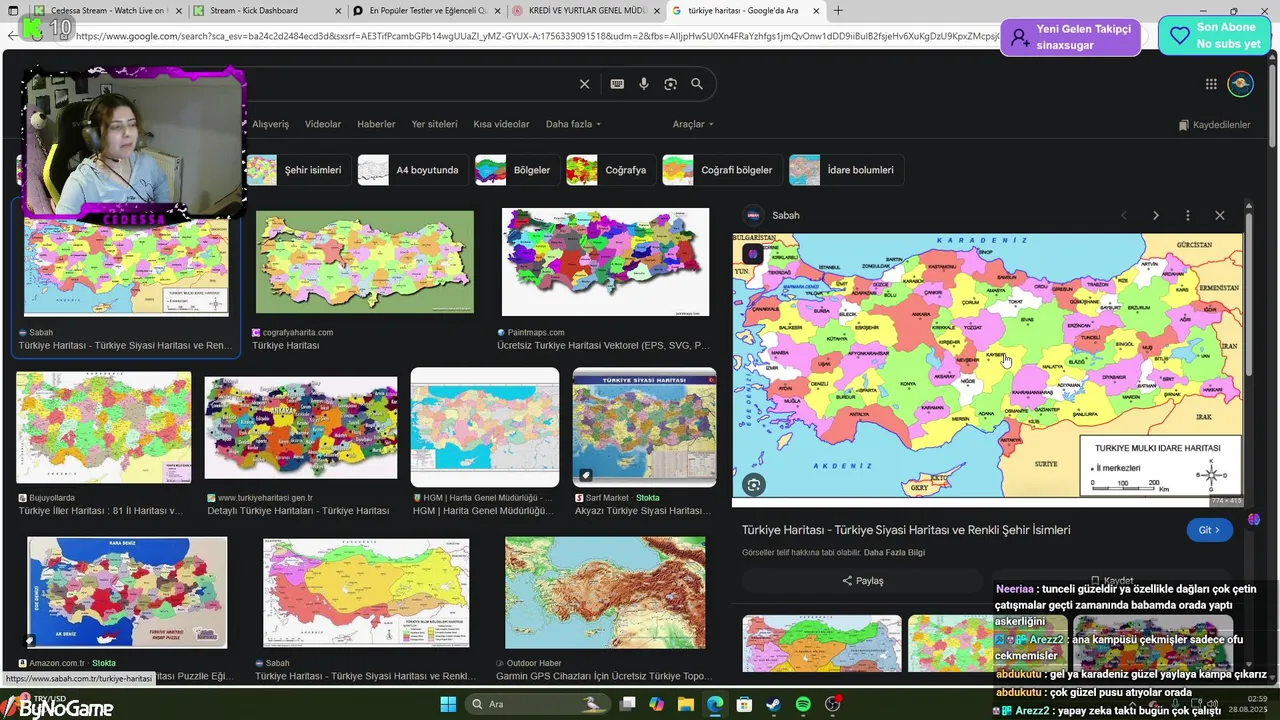The image size is (1280, 720).
Task: Open the Outdoor Haber topographic map thumbnail
Action: coord(605,593)
